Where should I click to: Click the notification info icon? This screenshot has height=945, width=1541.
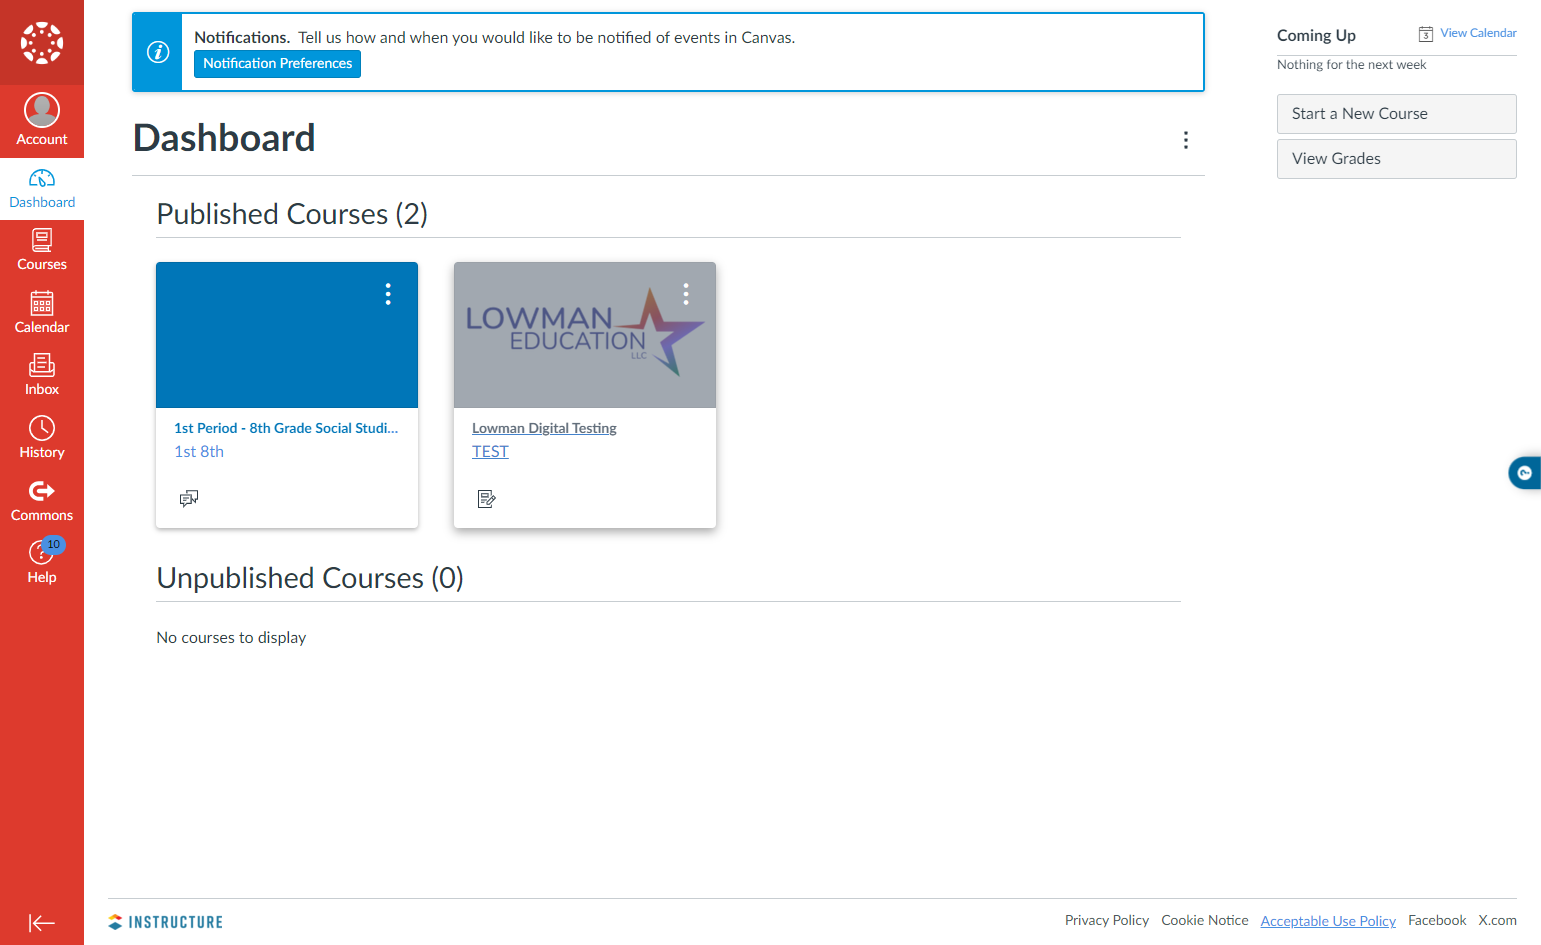click(x=158, y=52)
